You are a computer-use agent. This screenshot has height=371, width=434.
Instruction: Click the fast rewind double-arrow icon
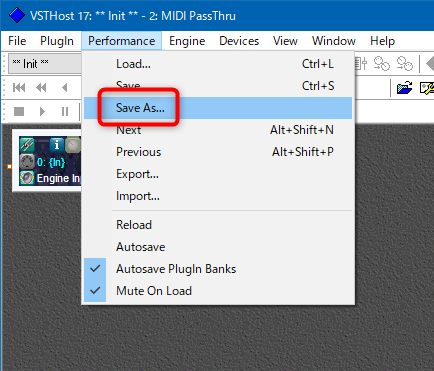(41, 88)
